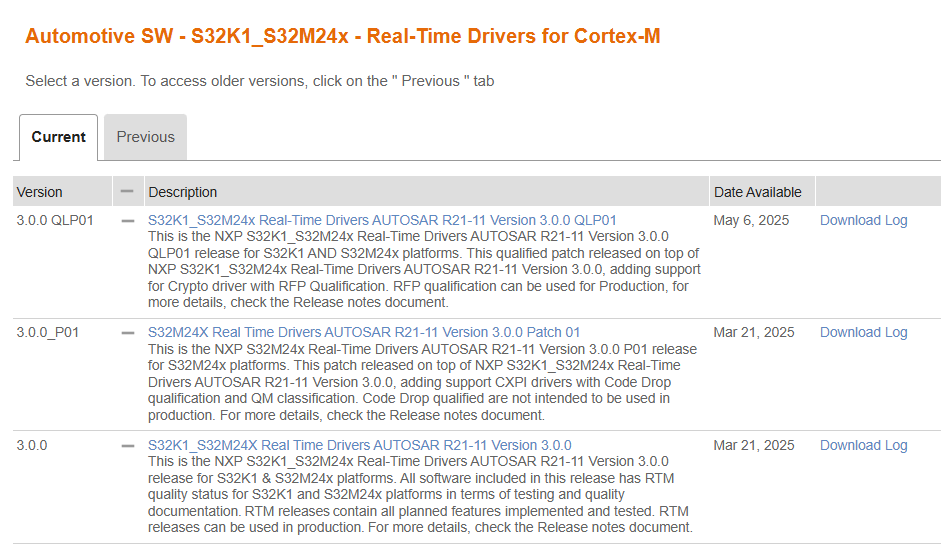Collapse all rows via header minus icon
Screen dimensions: 945x544
tap(127, 192)
